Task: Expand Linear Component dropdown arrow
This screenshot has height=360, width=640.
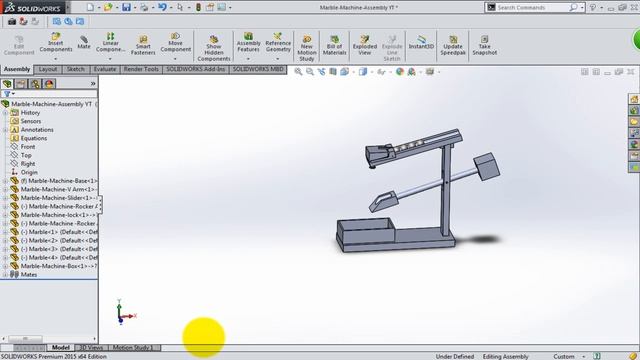Action: tap(110, 59)
